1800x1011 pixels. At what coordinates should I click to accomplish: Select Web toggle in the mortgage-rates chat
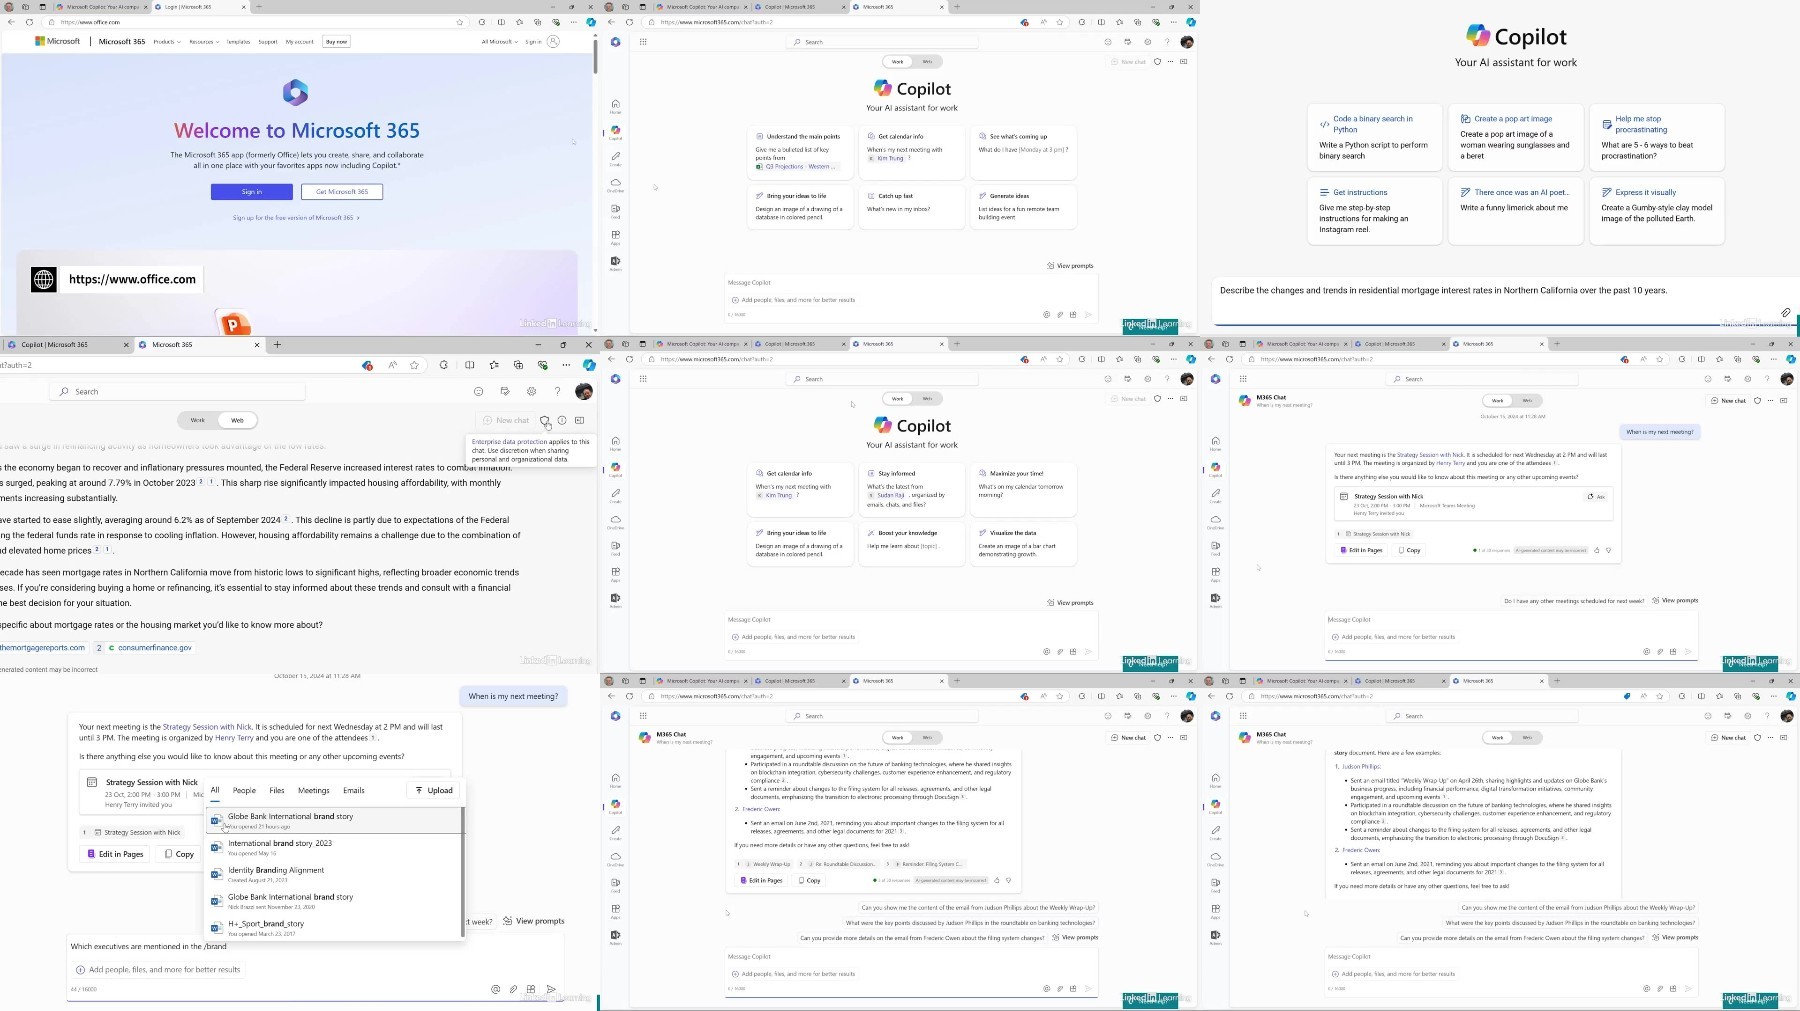pyautogui.click(x=237, y=421)
